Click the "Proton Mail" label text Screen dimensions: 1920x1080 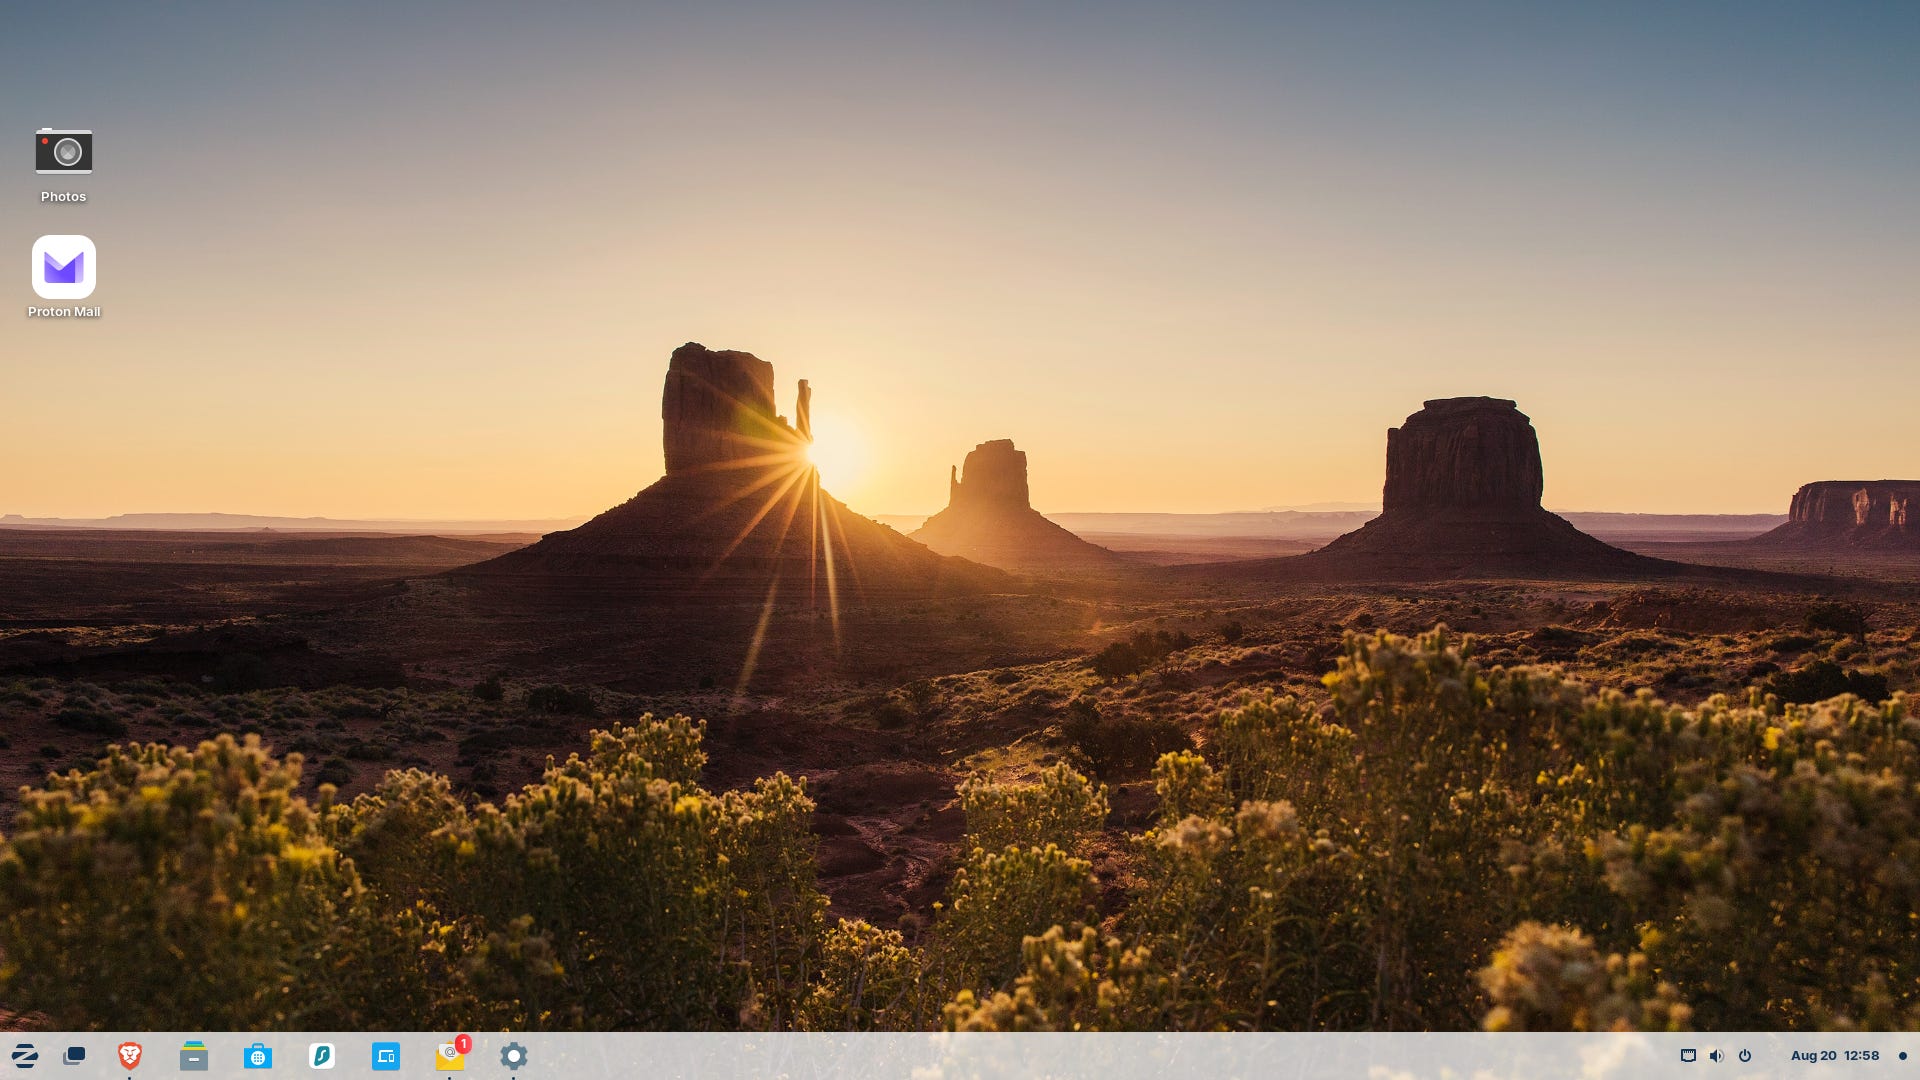[64, 312]
